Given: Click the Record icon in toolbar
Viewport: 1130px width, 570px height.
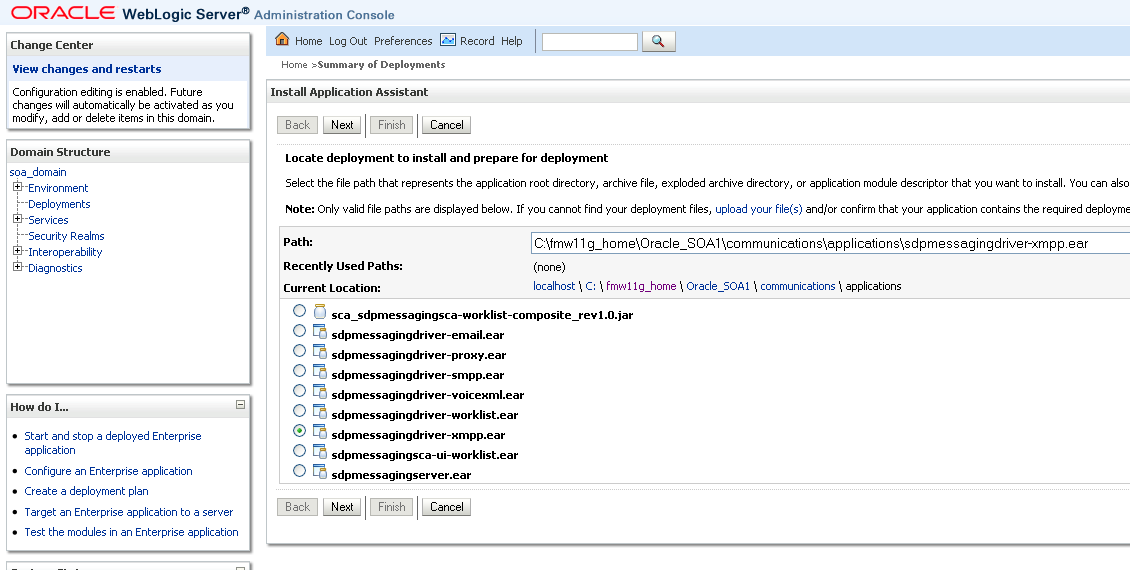Looking at the screenshot, I should [448, 40].
